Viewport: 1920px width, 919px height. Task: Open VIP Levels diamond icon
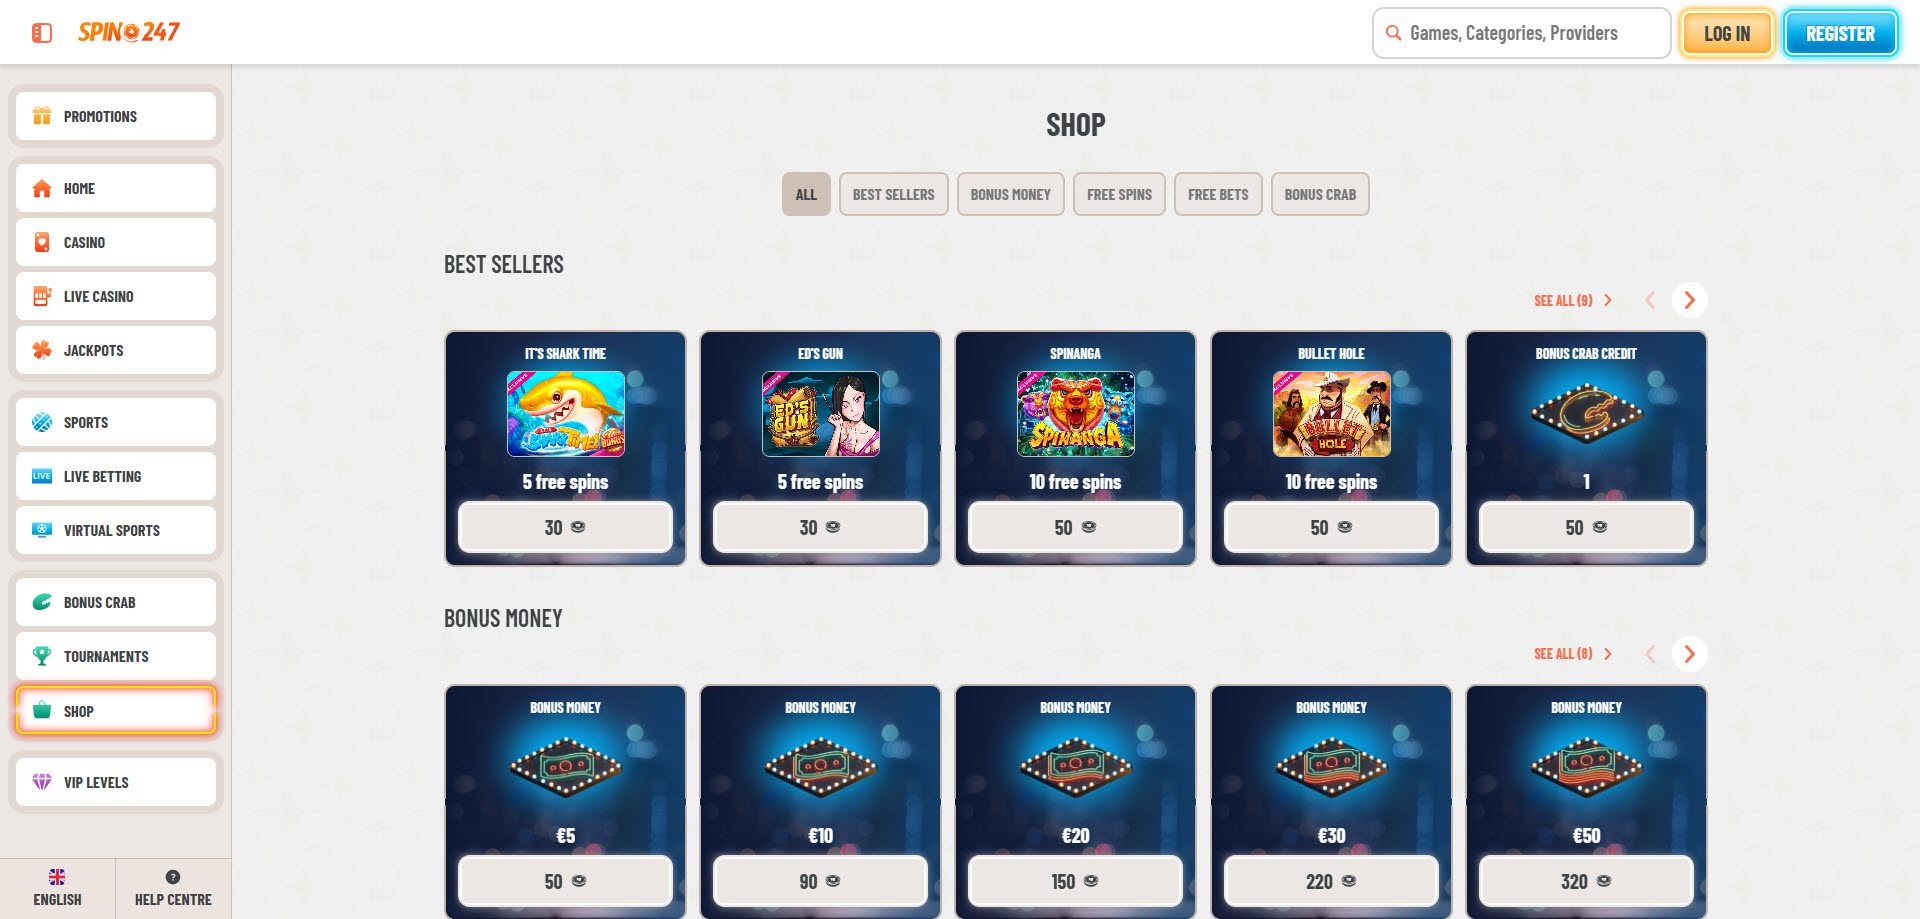click(x=42, y=782)
